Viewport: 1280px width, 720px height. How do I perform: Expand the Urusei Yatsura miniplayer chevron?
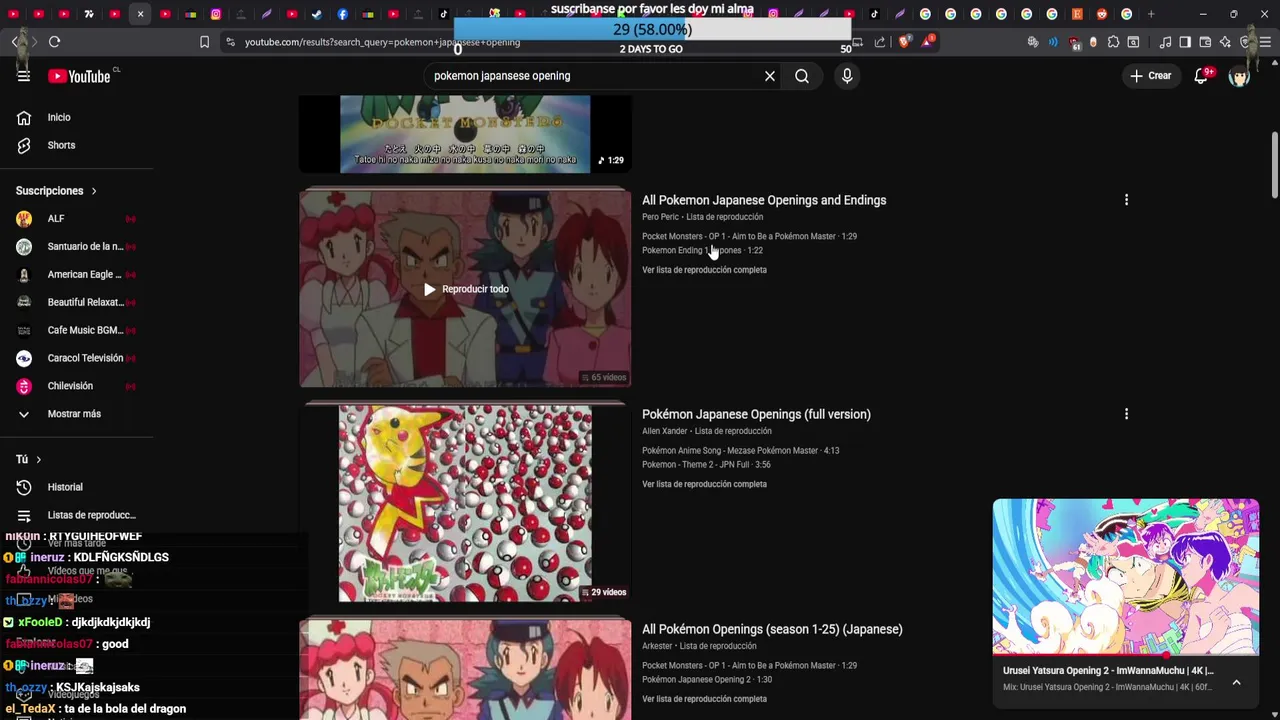click(1236, 682)
